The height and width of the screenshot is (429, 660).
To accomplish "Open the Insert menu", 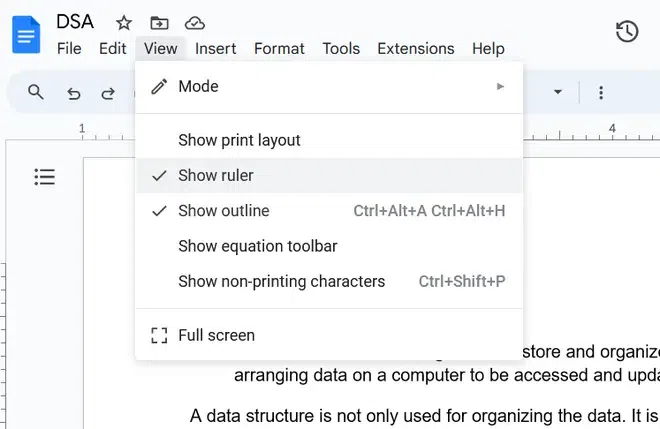I will coord(216,48).
